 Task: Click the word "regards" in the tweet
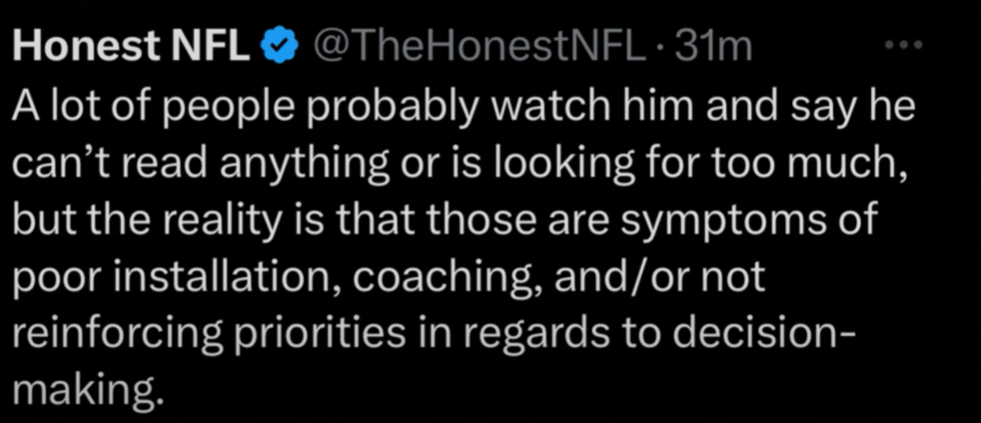[563, 329]
